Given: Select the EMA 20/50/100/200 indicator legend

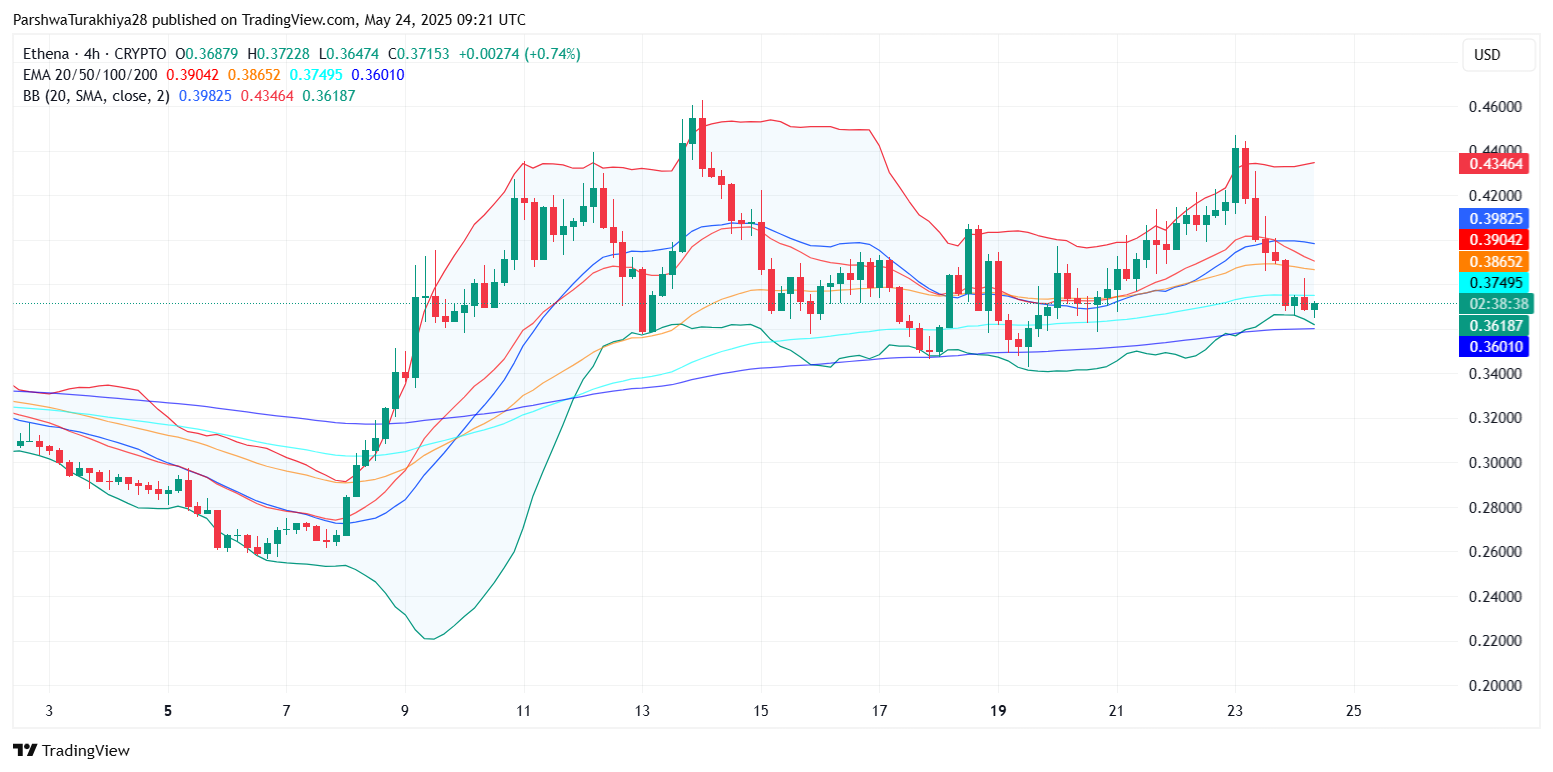Looking at the screenshot, I should 88,75.
